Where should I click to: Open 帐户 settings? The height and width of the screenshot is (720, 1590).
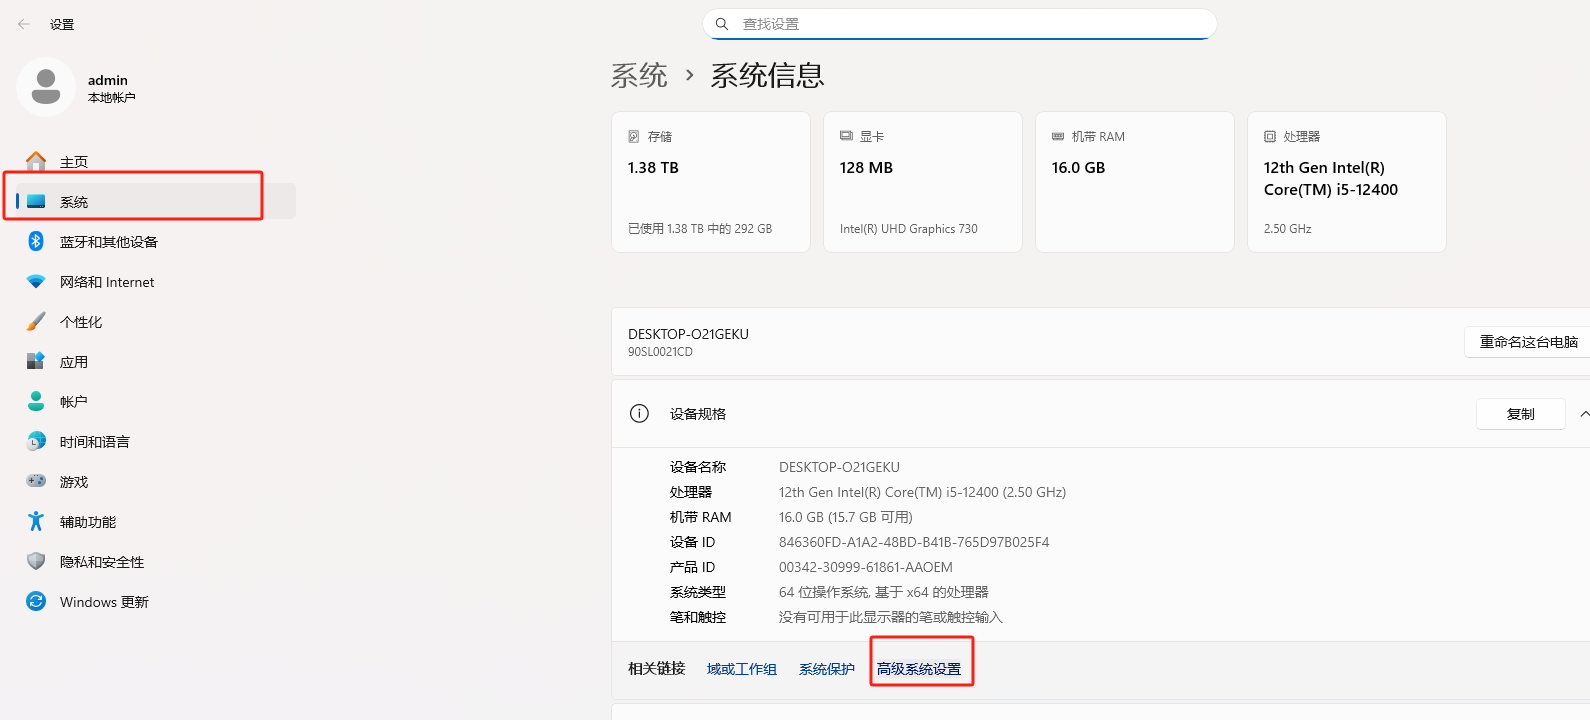click(156, 401)
